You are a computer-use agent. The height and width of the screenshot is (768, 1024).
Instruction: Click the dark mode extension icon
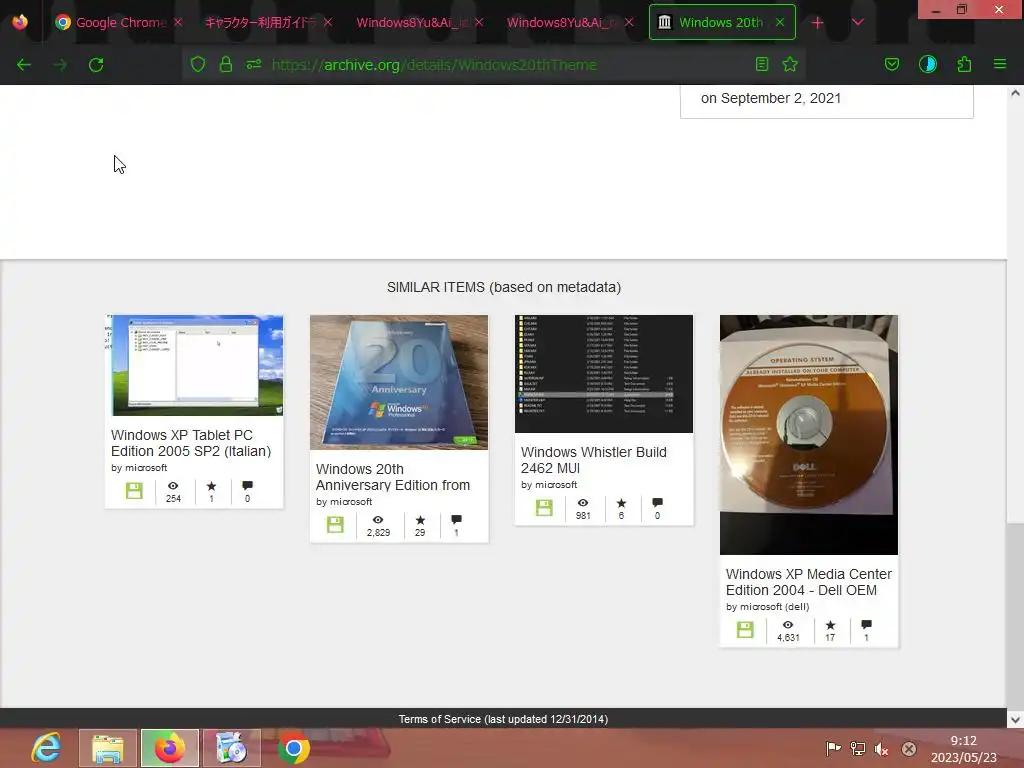click(x=928, y=64)
